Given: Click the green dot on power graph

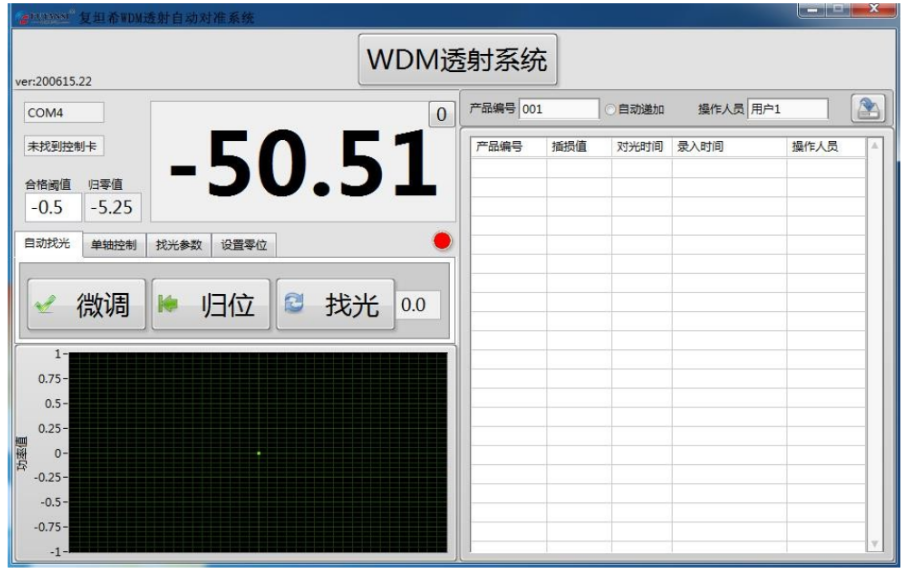Looking at the screenshot, I should point(259,453).
